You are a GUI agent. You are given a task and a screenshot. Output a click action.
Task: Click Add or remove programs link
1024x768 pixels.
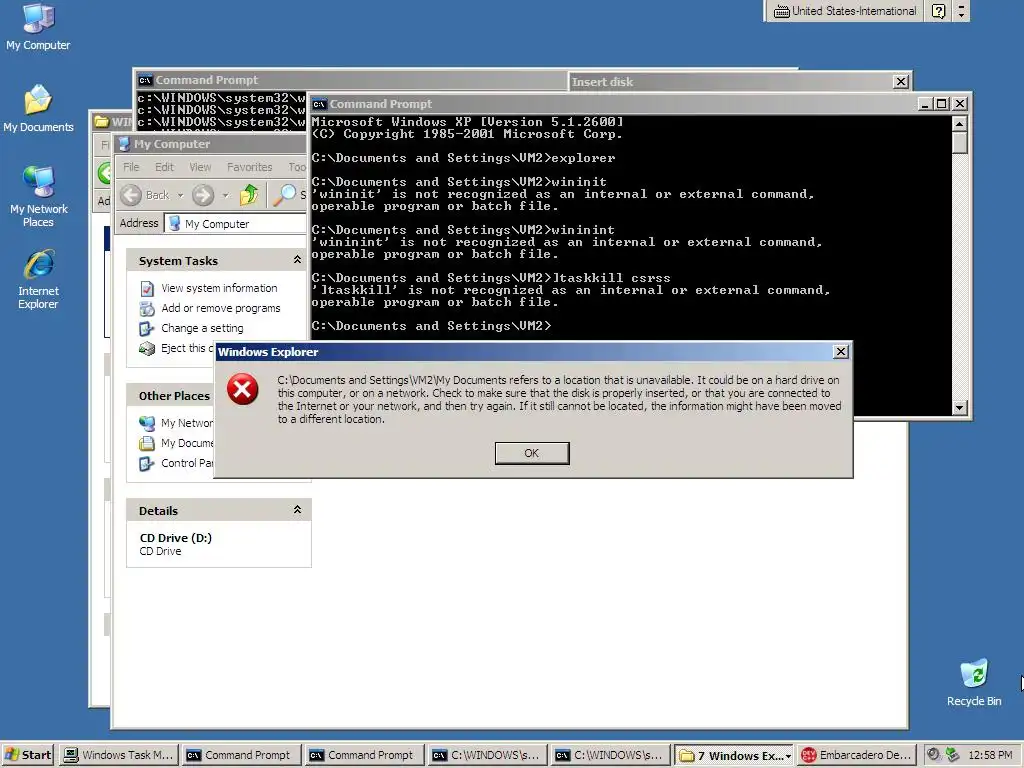(x=221, y=308)
